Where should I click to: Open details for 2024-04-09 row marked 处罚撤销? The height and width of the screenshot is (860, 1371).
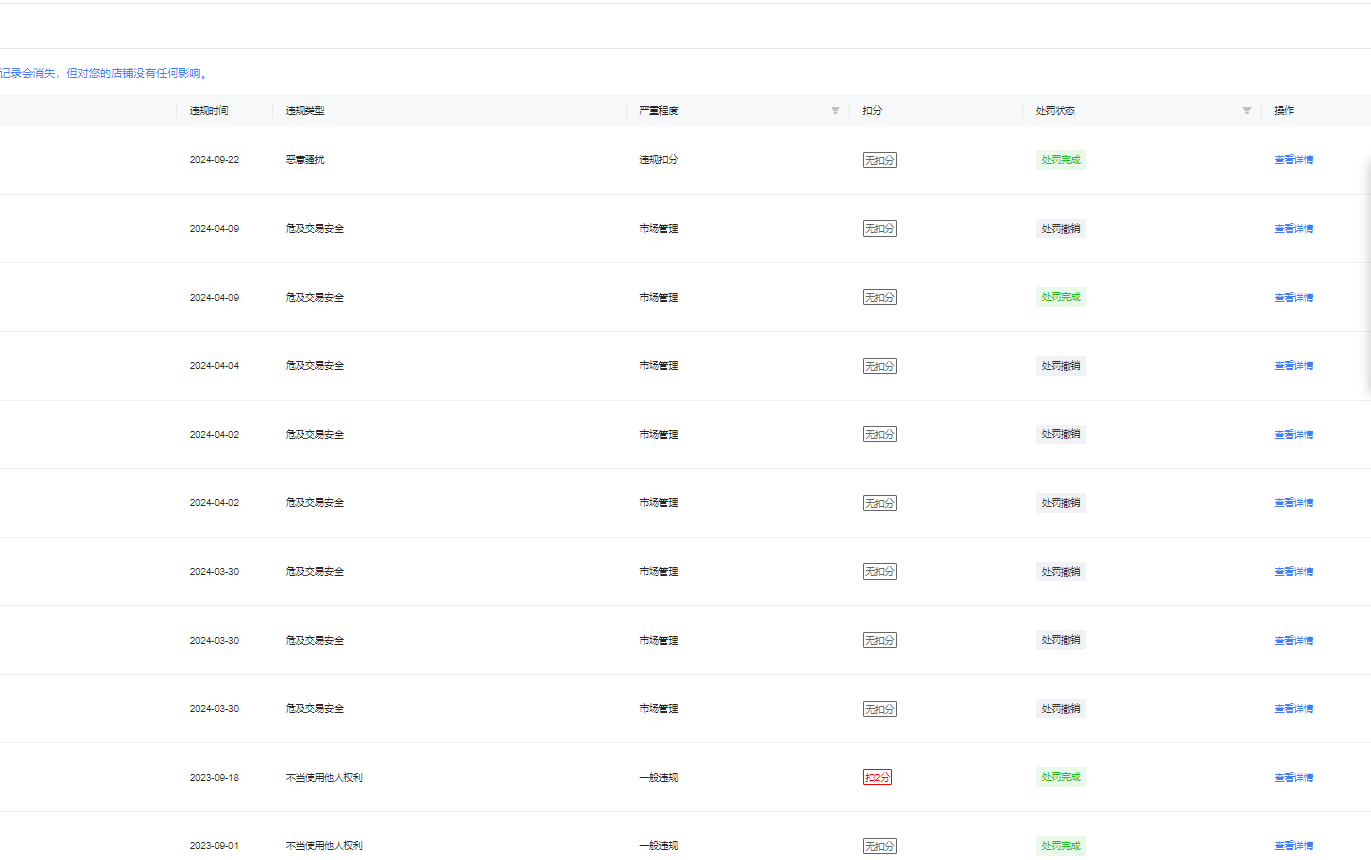(1293, 229)
